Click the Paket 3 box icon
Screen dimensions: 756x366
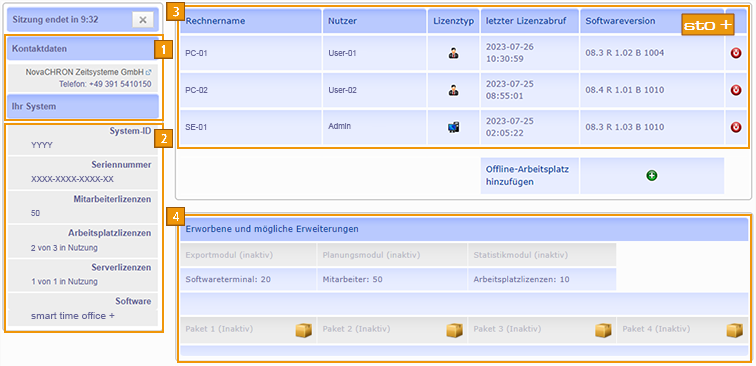(x=603, y=330)
